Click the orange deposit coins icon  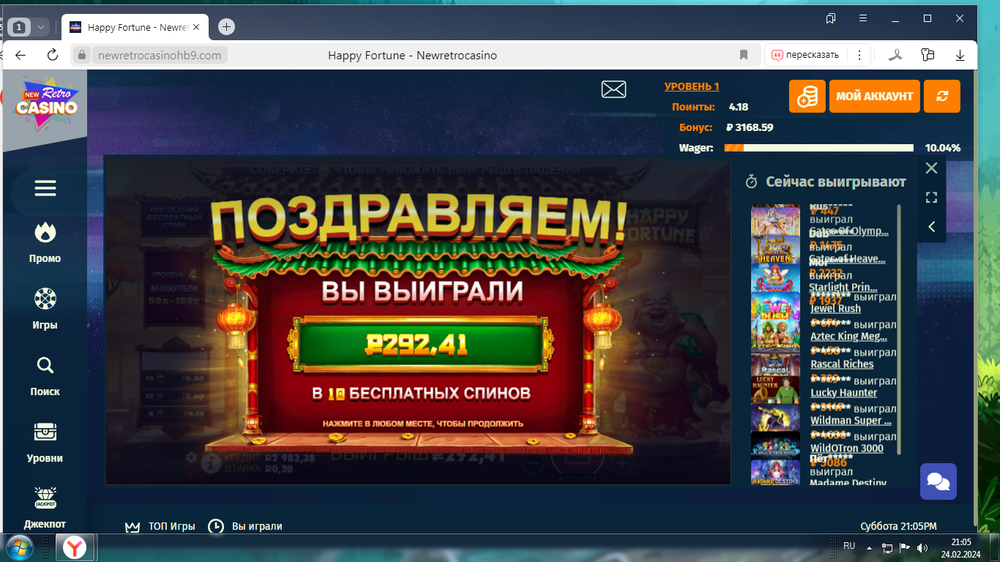[x=806, y=96]
